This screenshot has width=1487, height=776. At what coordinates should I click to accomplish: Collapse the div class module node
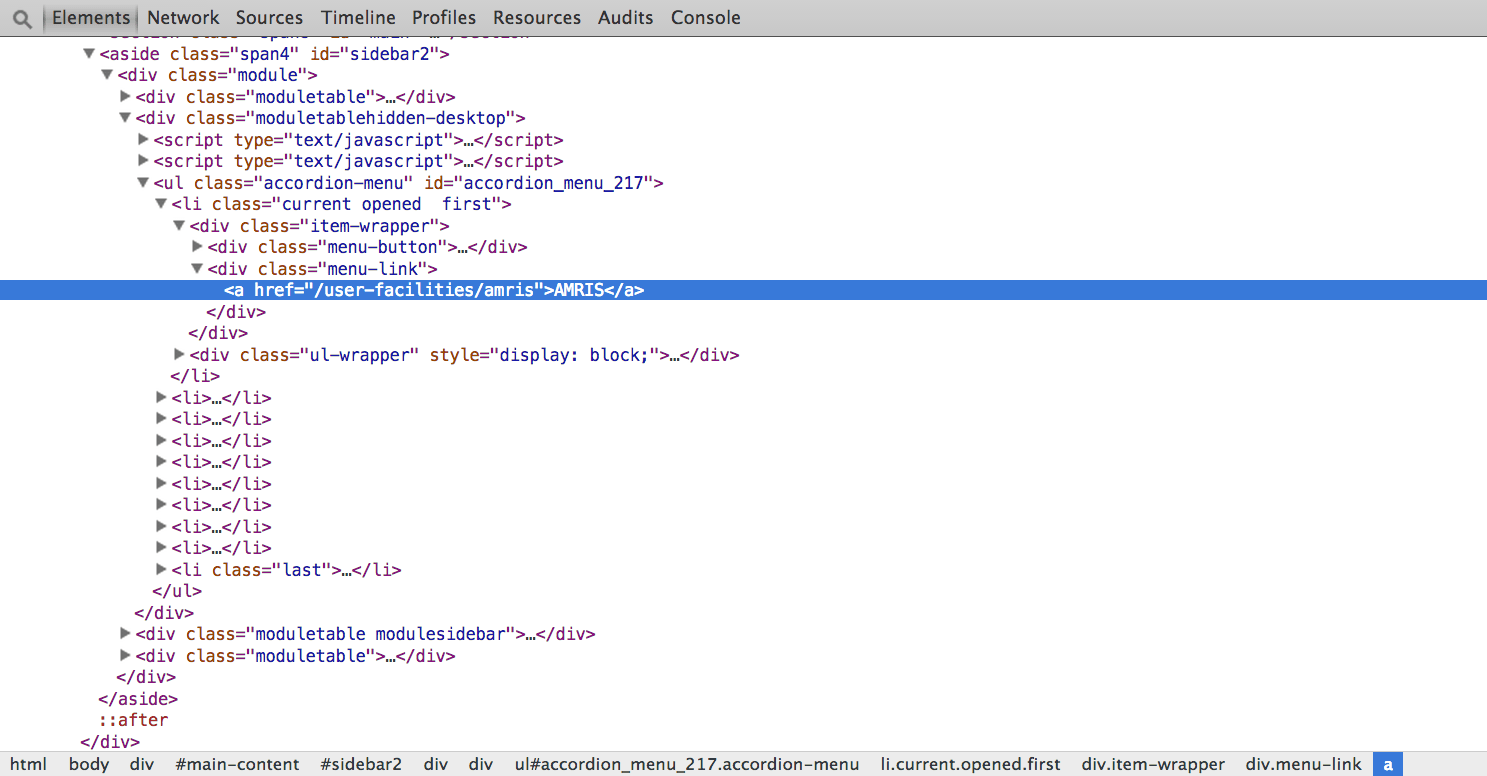108,75
